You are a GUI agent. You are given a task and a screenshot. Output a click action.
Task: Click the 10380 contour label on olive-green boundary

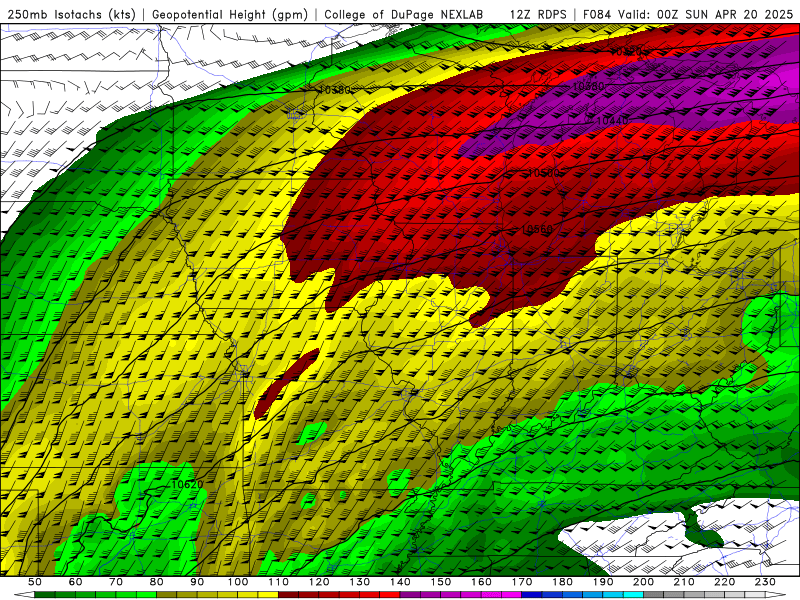[335, 90]
